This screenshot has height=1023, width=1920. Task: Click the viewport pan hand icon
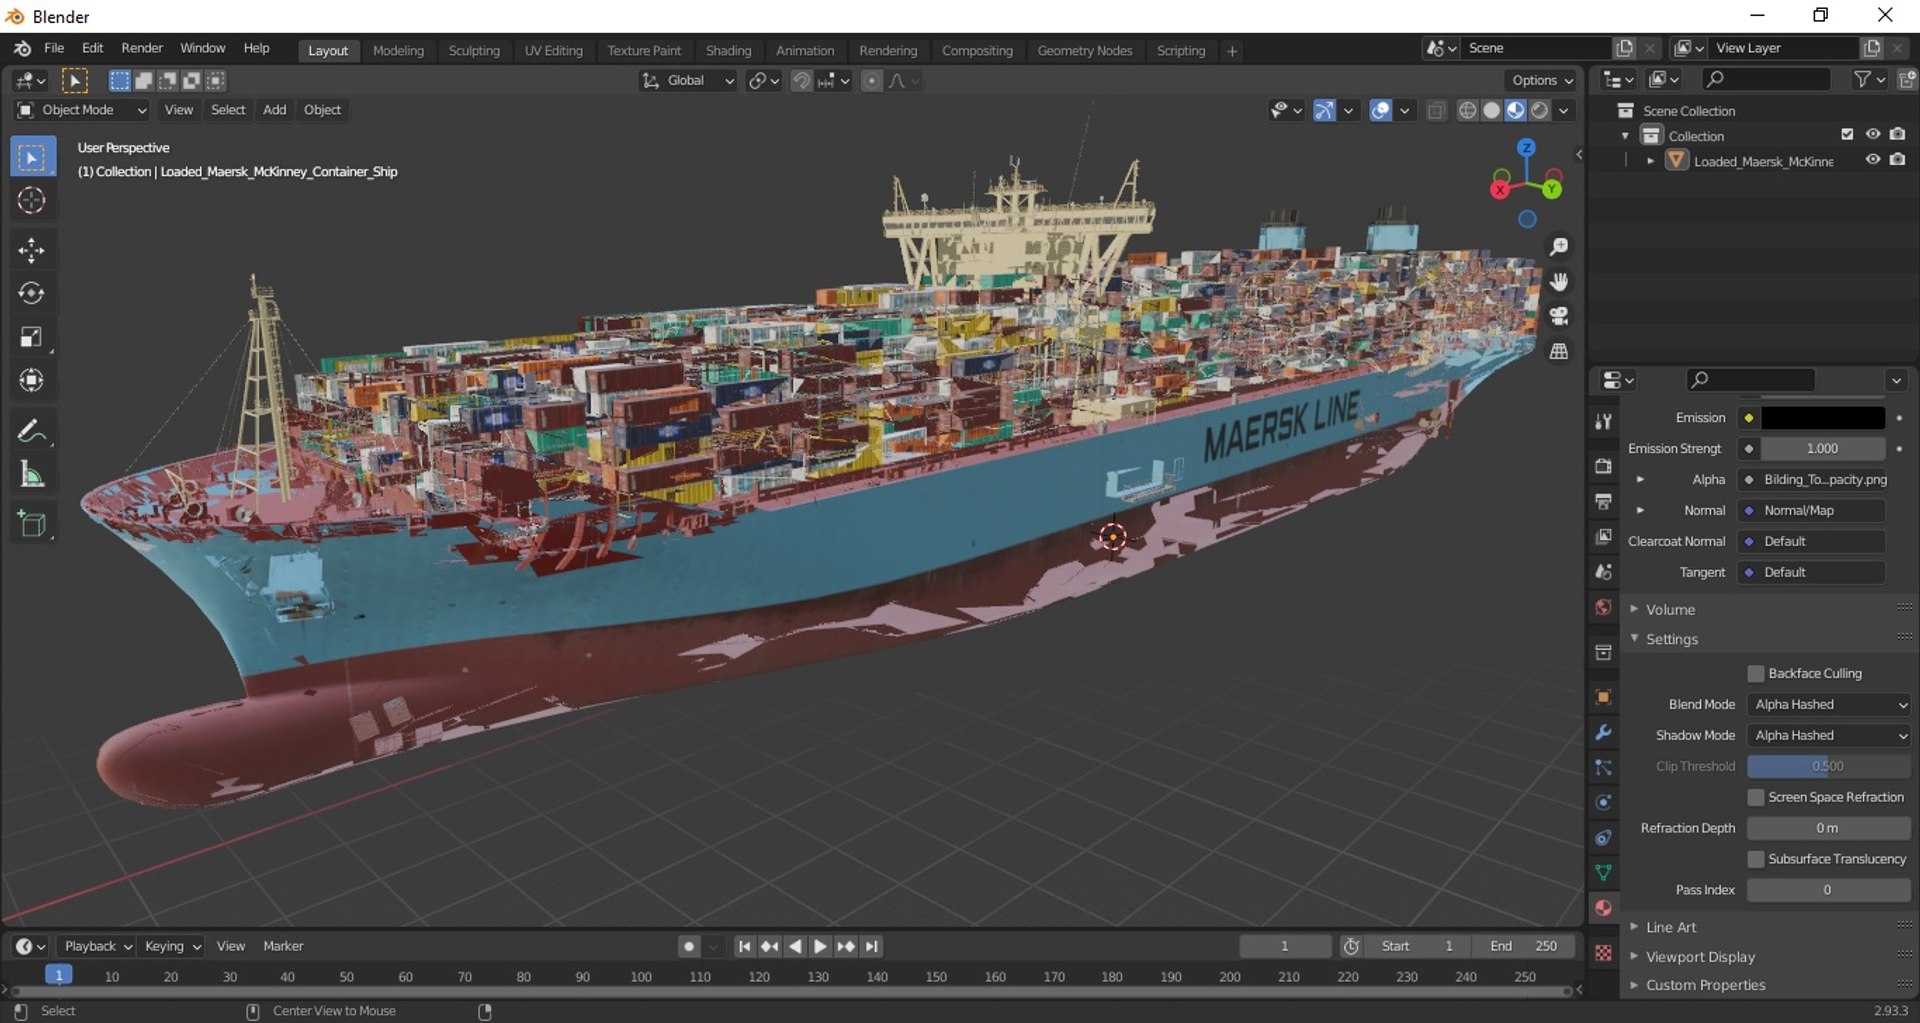[x=1558, y=282]
